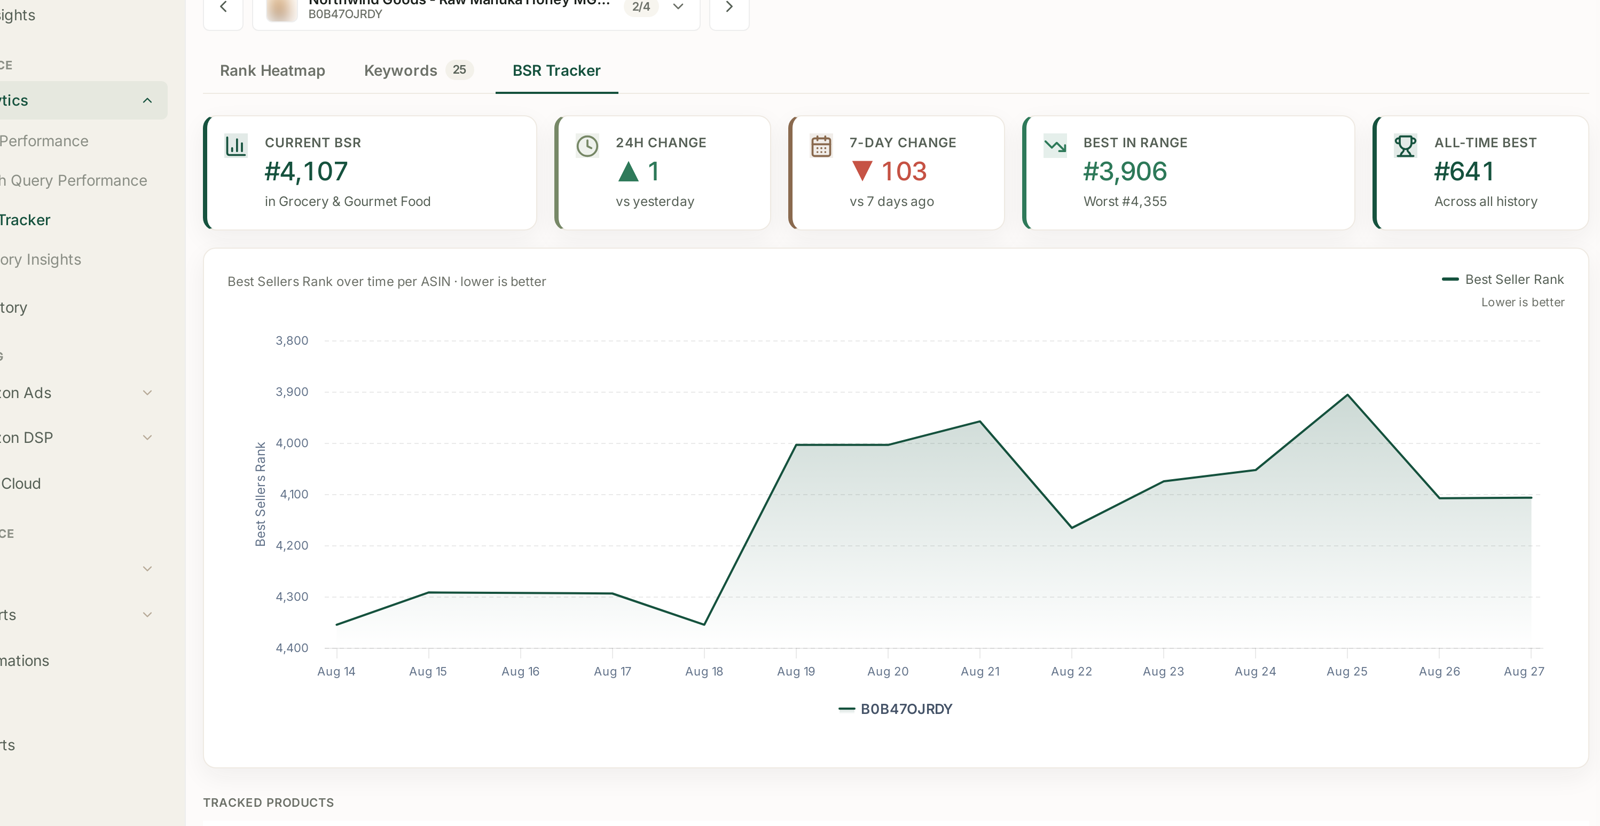Select the BSR Tracker tab

(557, 71)
